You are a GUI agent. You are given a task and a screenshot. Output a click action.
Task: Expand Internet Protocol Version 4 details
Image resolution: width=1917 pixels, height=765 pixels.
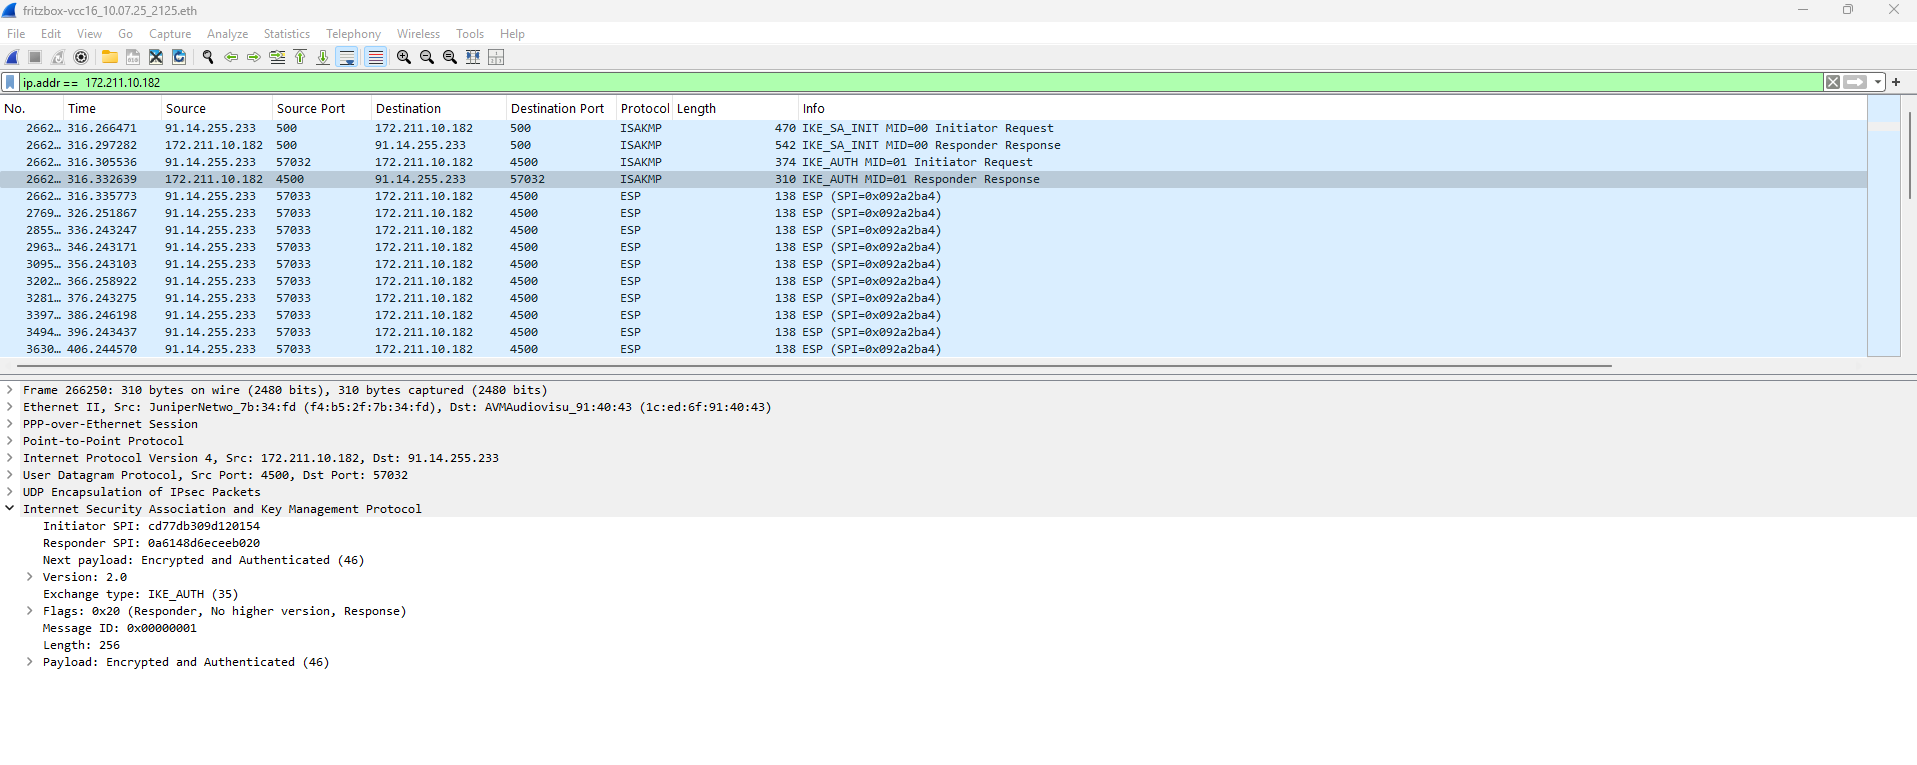(10, 458)
